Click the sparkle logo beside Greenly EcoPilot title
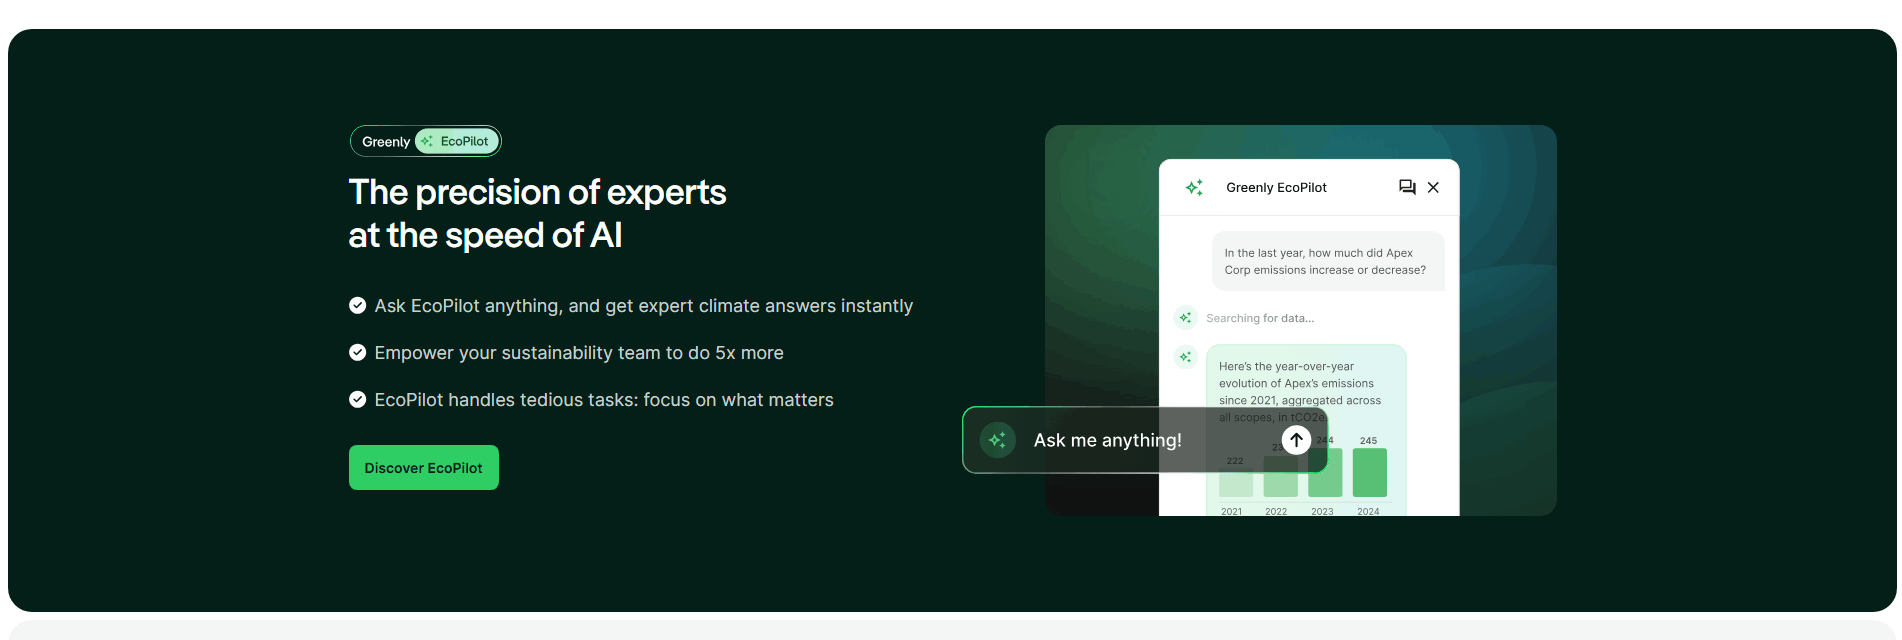 [x=1194, y=187]
